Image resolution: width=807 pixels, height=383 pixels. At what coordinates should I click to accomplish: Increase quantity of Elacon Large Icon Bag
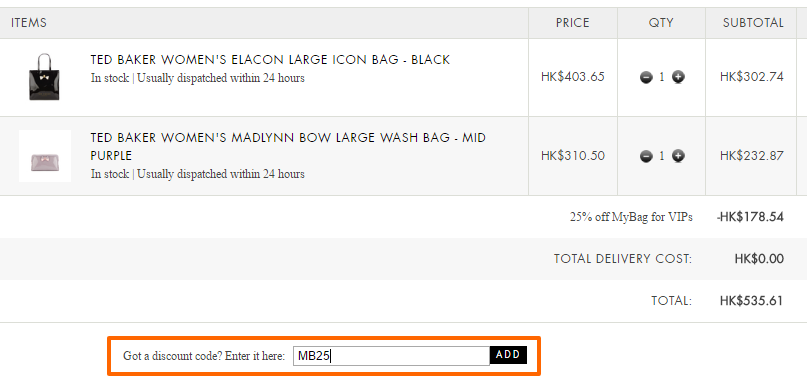point(679,78)
